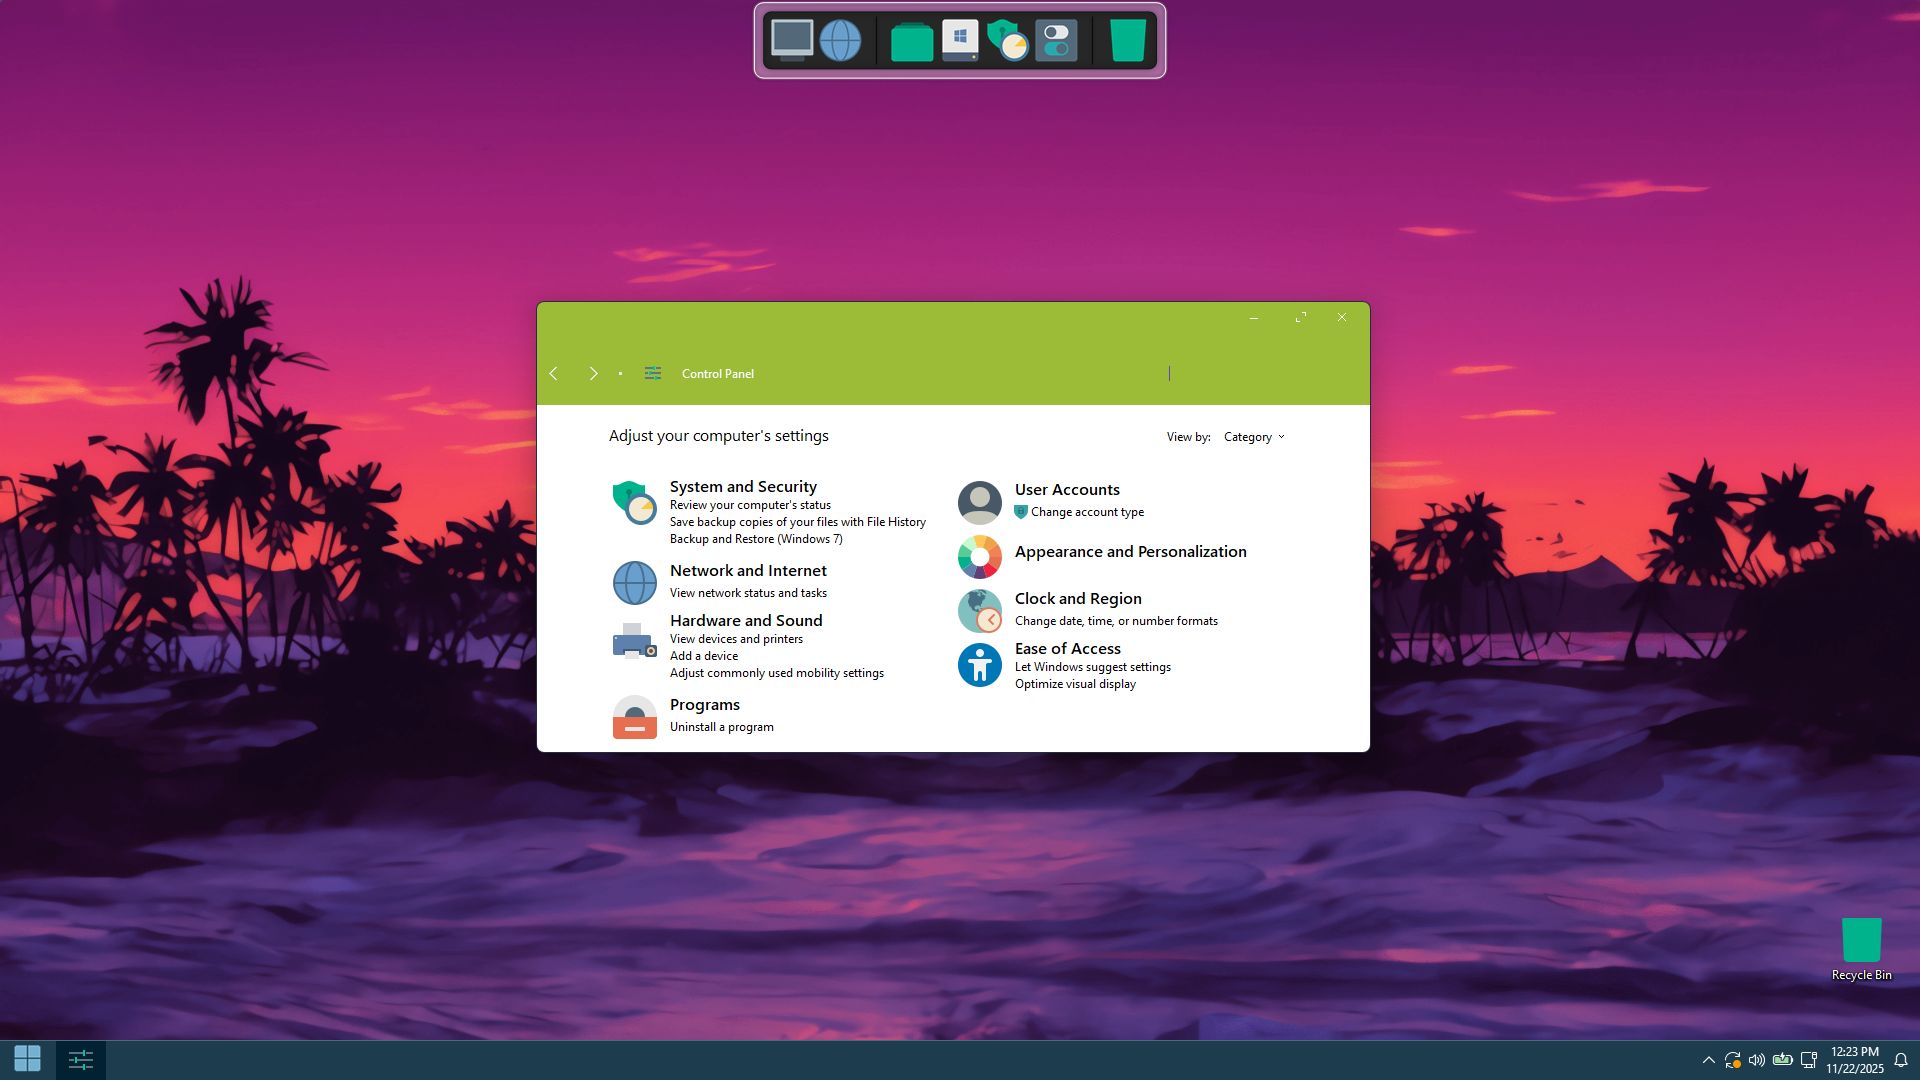Expand the View by Category dropdown
This screenshot has height=1080, width=1920.
(1254, 437)
